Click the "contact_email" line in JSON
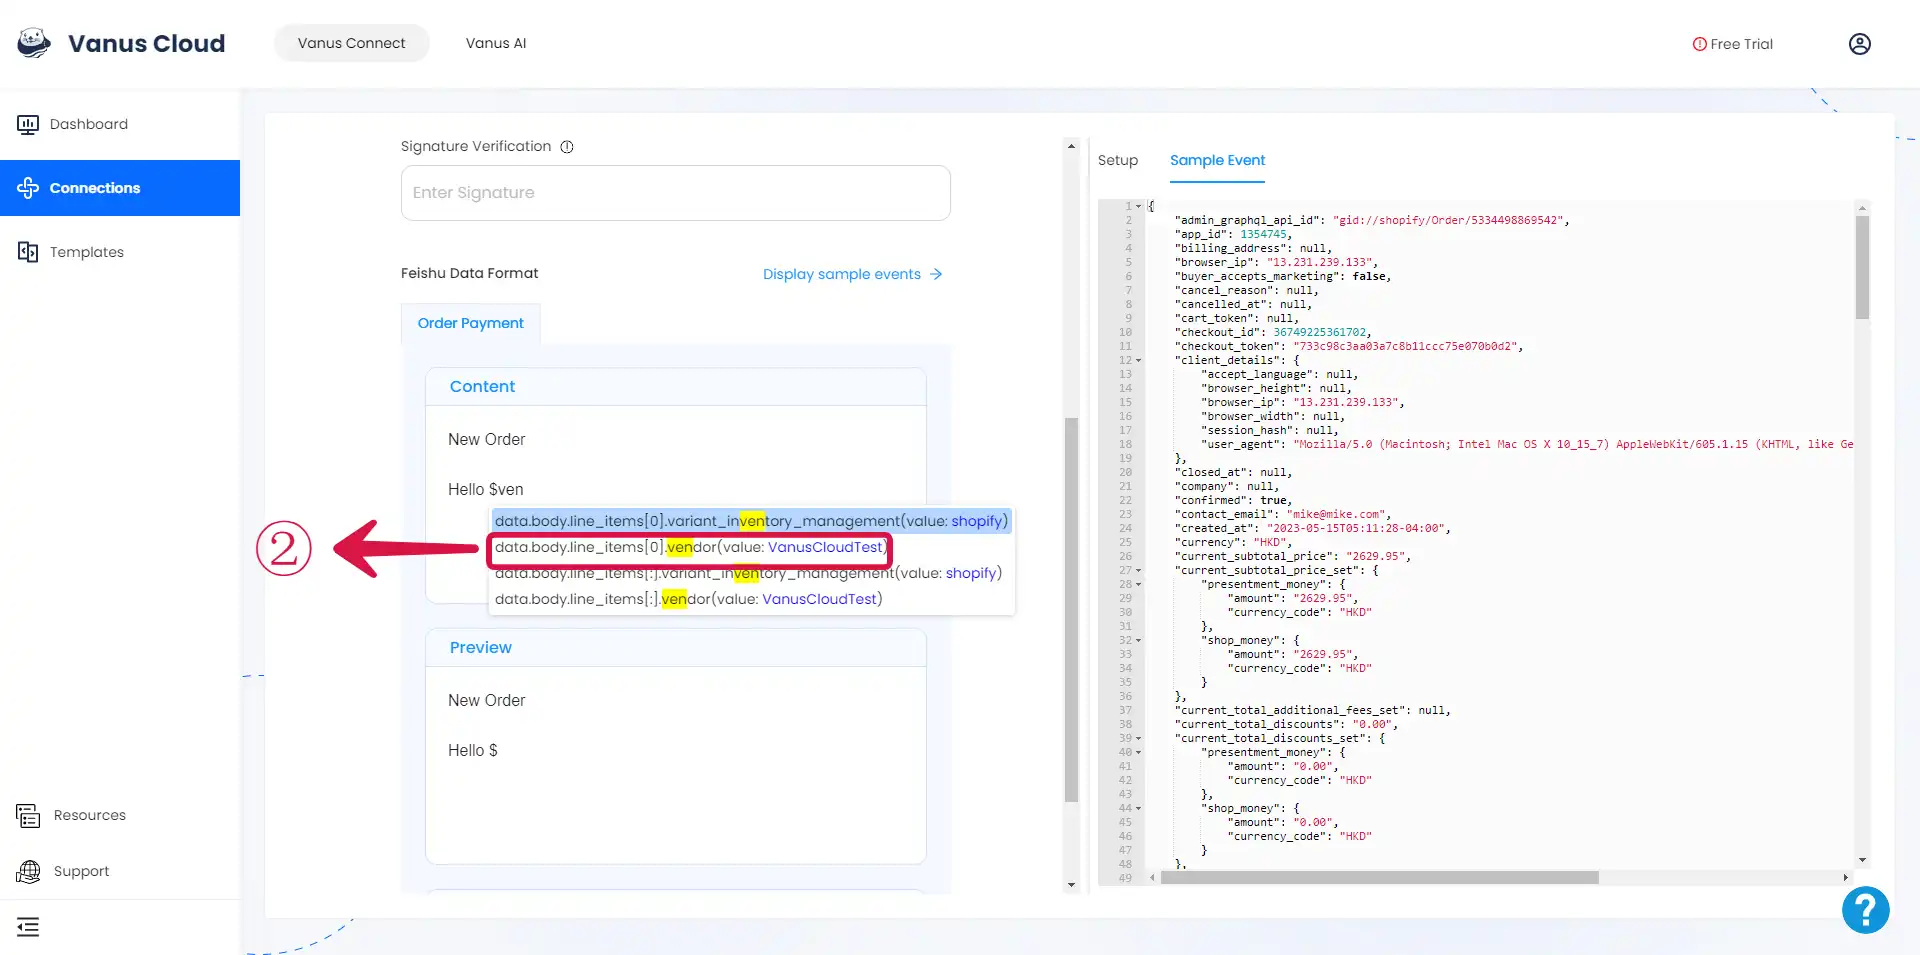 coord(1283,514)
